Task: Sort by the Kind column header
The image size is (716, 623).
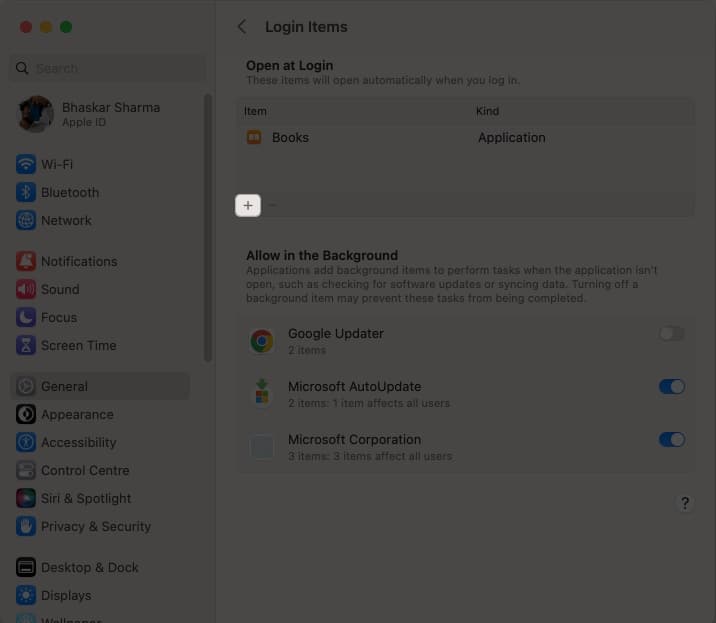Action: point(487,111)
